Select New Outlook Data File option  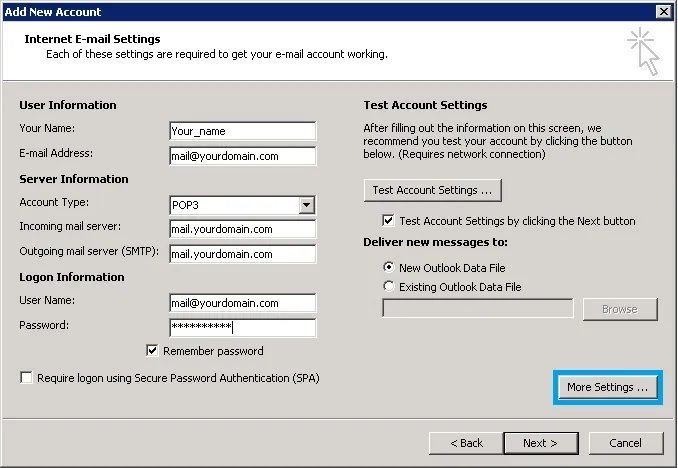(389, 268)
